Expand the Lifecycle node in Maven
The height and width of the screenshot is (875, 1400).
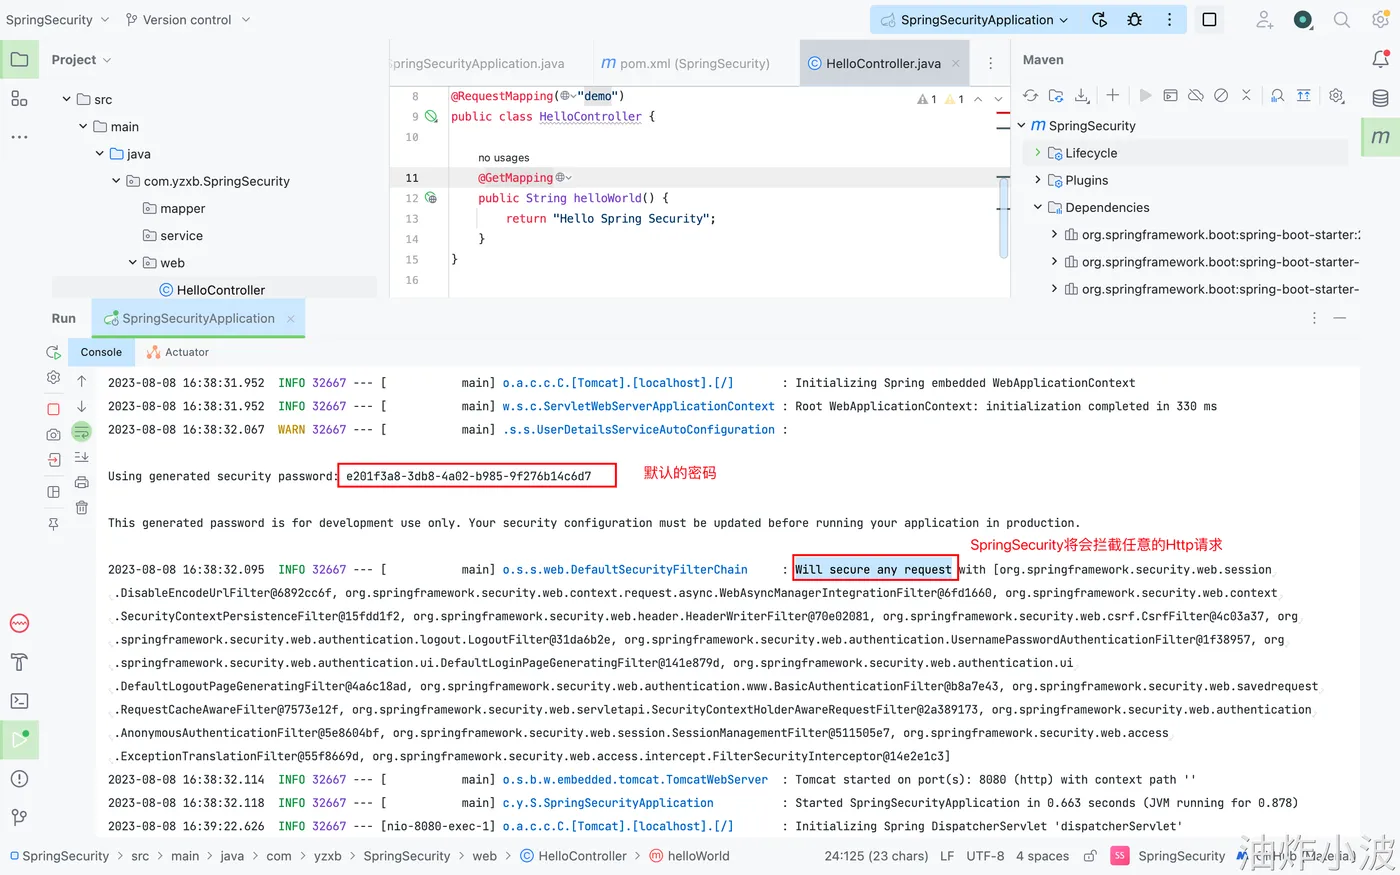pos(1037,153)
